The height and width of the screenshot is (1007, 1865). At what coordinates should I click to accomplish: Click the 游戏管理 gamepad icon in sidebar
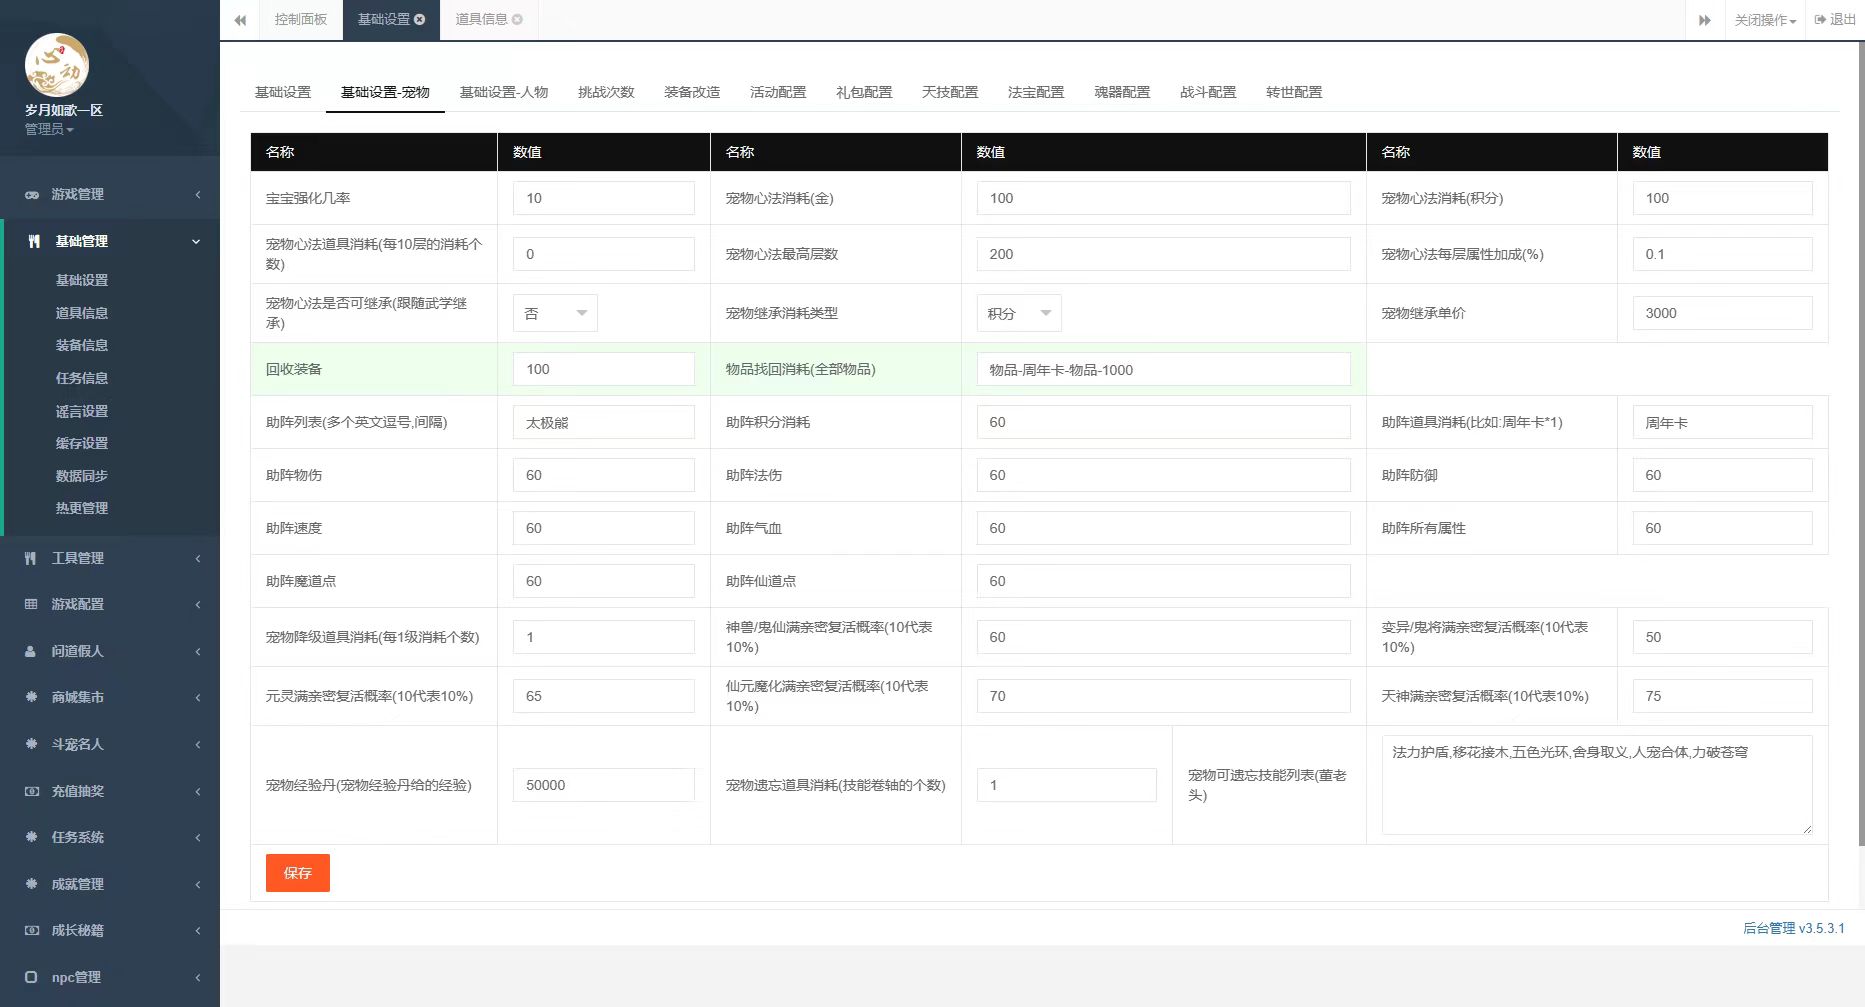click(32, 195)
